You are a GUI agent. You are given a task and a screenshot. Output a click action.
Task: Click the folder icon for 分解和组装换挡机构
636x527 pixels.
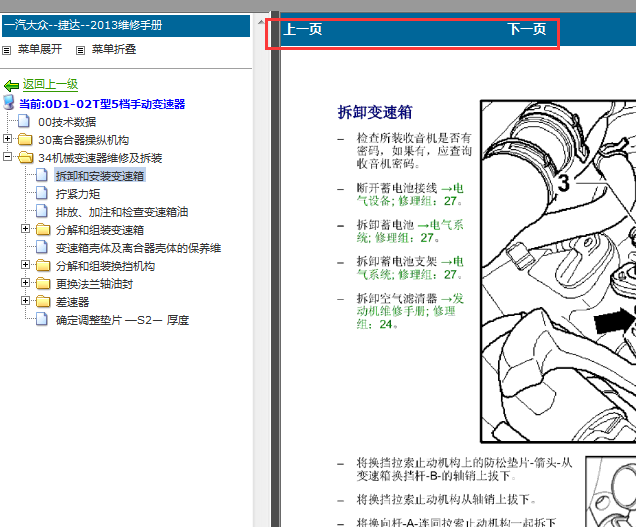43,266
